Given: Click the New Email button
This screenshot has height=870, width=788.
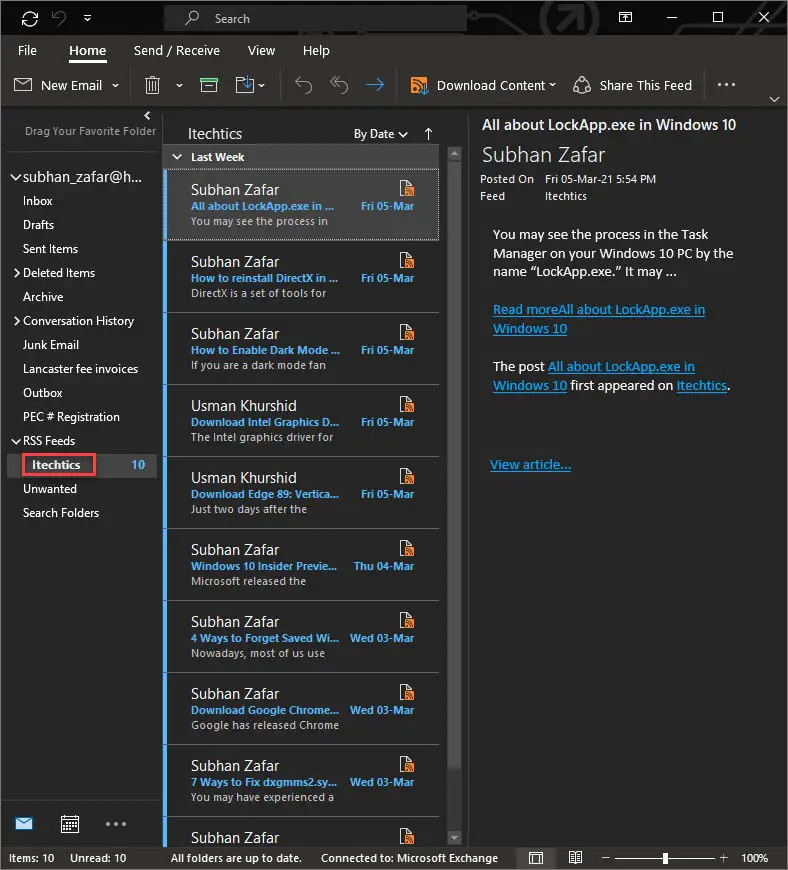Looking at the screenshot, I should tap(58, 85).
